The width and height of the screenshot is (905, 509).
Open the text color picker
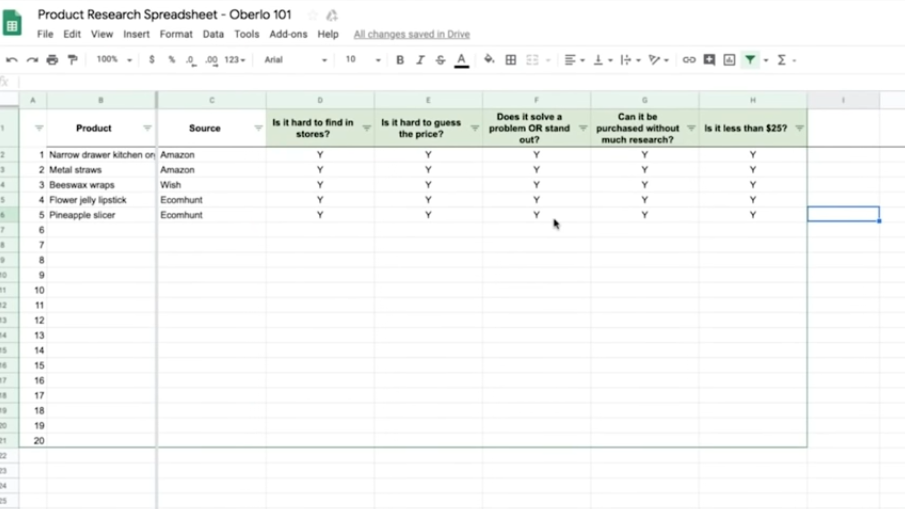[461, 60]
